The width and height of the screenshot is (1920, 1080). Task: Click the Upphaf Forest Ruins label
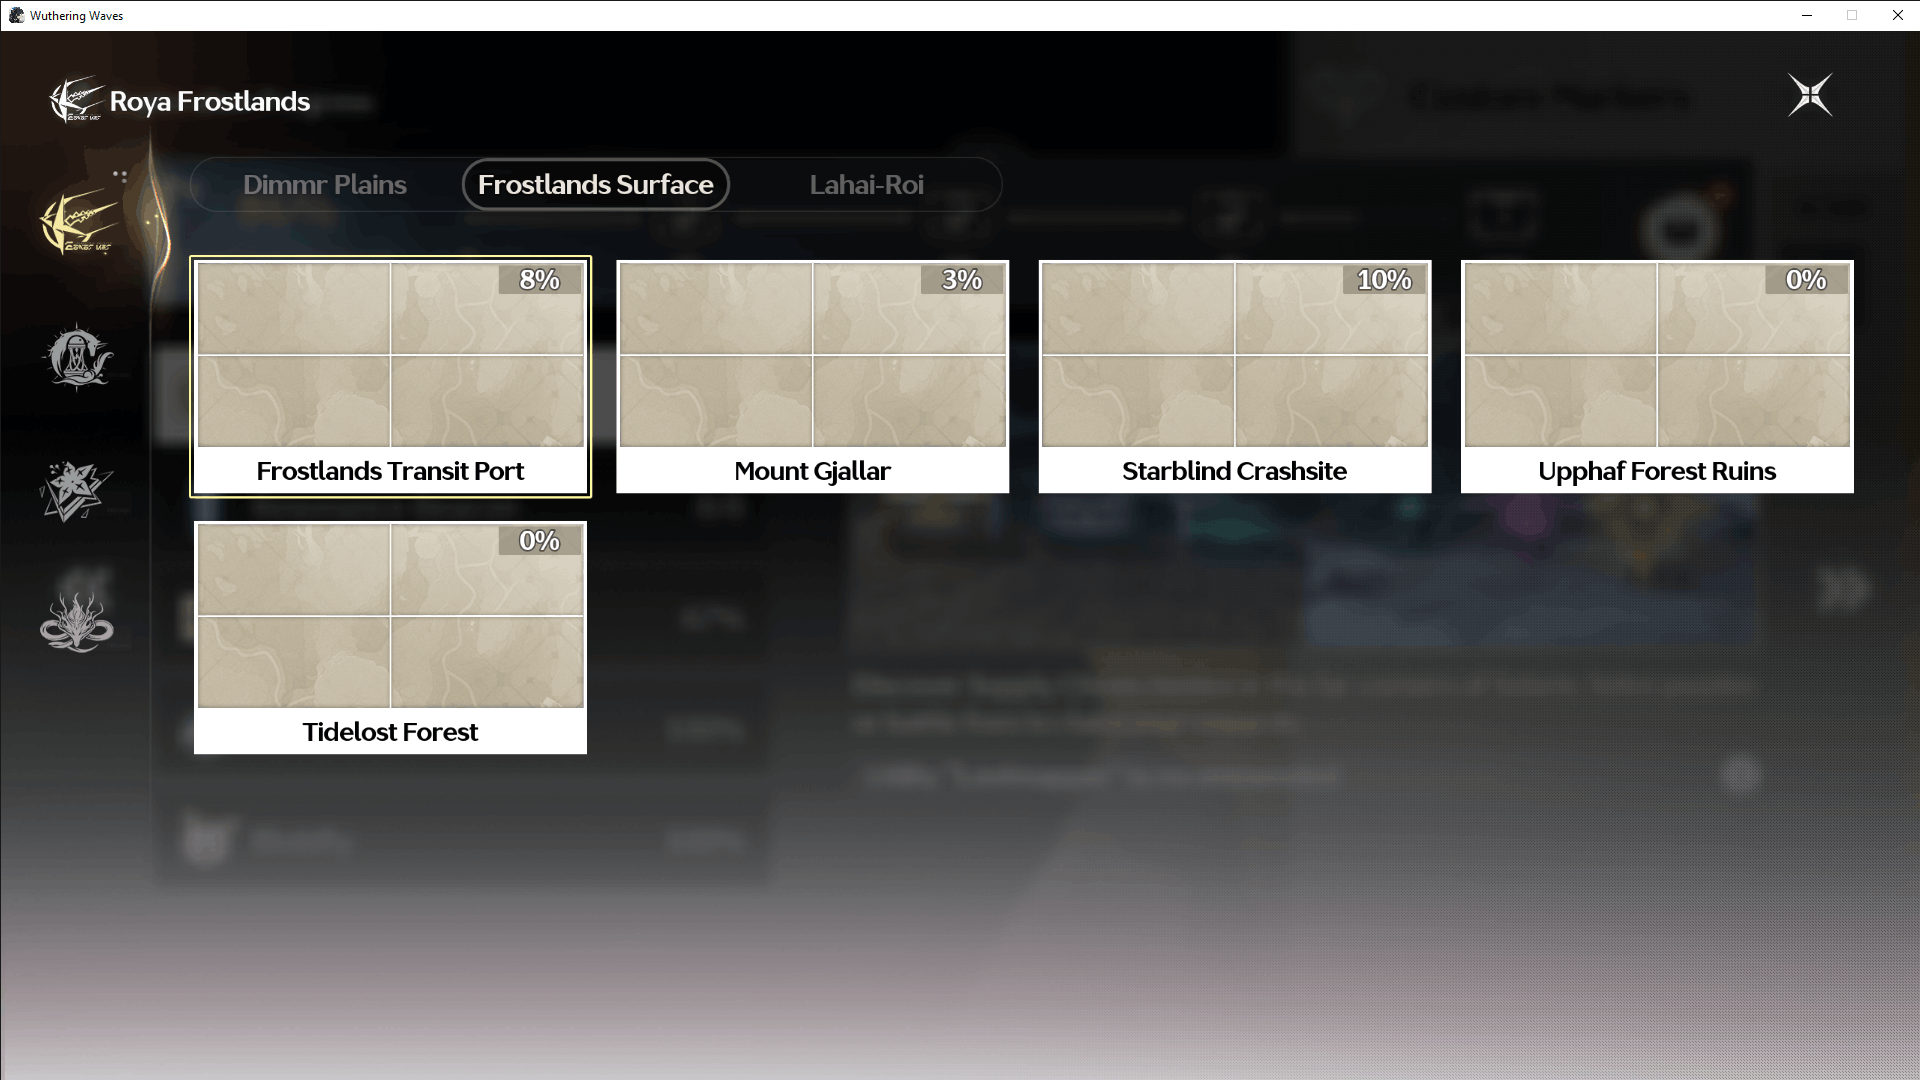point(1657,471)
